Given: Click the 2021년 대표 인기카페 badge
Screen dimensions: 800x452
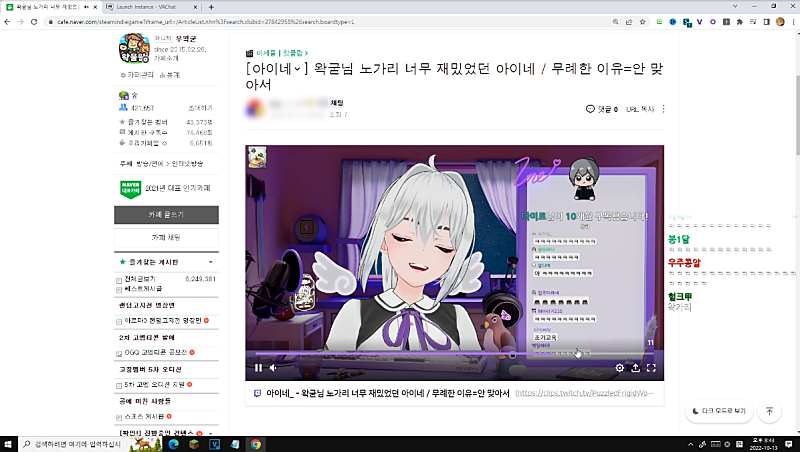Looking at the screenshot, I should (166, 188).
